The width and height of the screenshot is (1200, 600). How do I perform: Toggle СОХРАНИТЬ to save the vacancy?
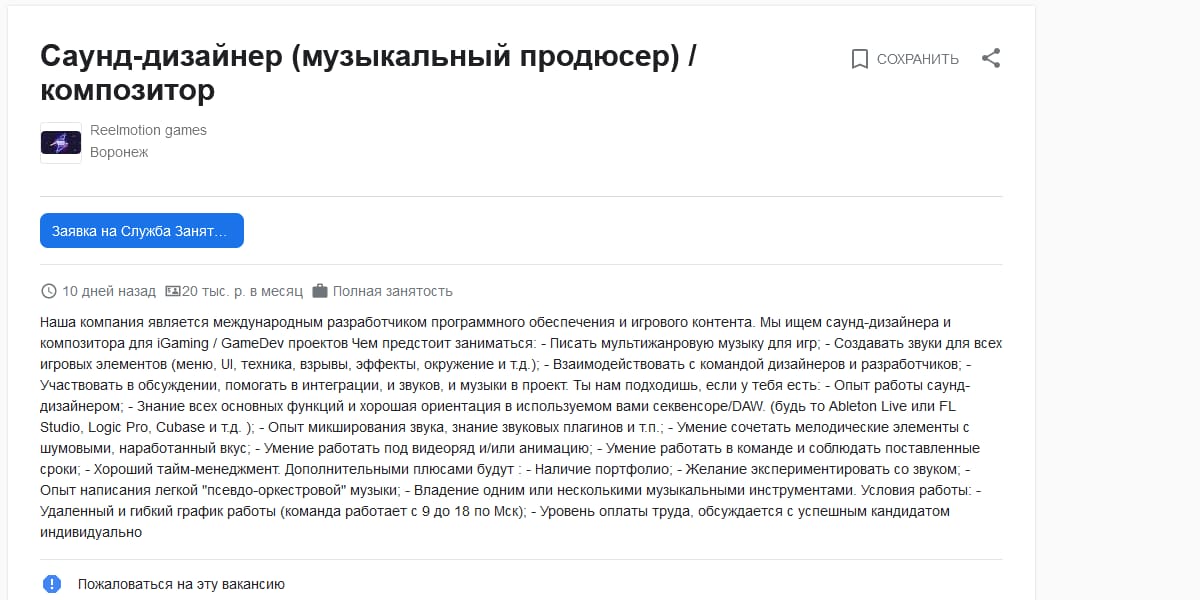pos(917,58)
